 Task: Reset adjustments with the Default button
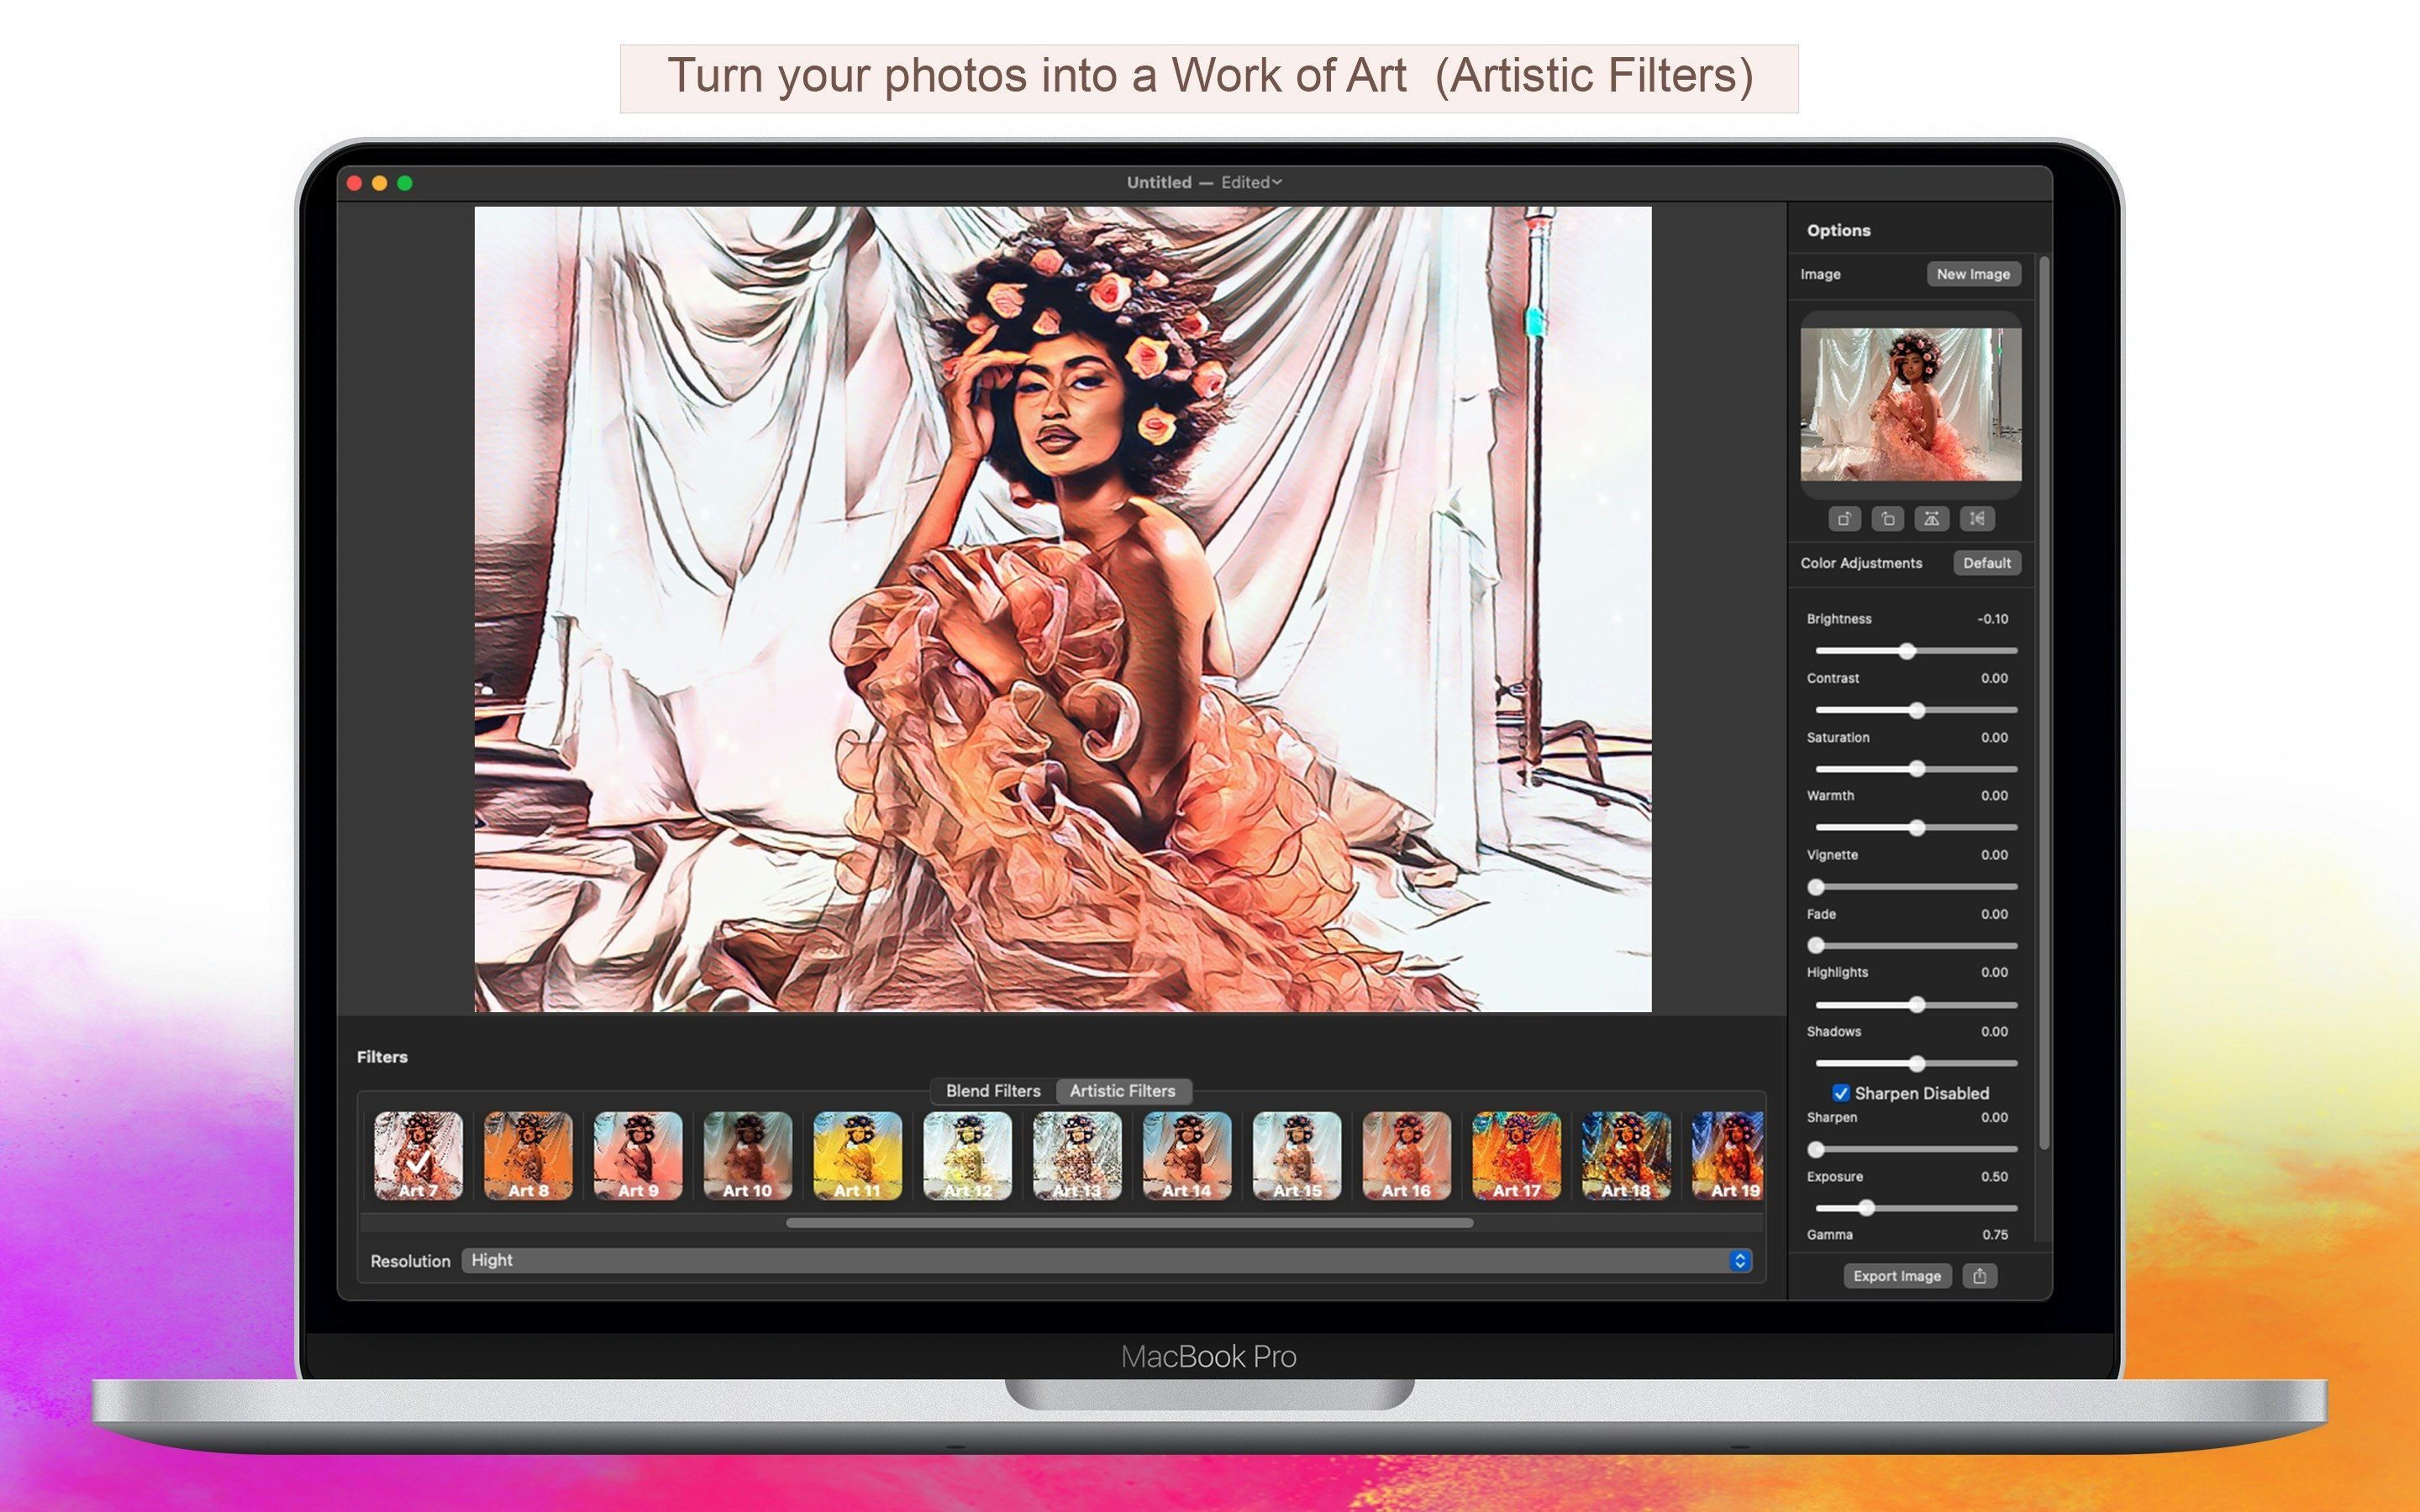click(x=1987, y=563)
